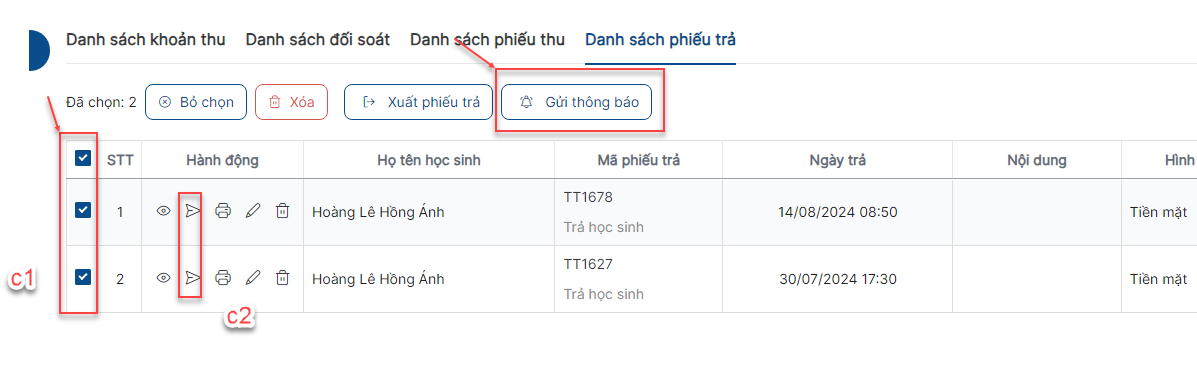This screenshot has height=368, width=1197.
Task: Print receipt TT1627 with printer icon
Action: pyautogui.click(x=223, y=278)
